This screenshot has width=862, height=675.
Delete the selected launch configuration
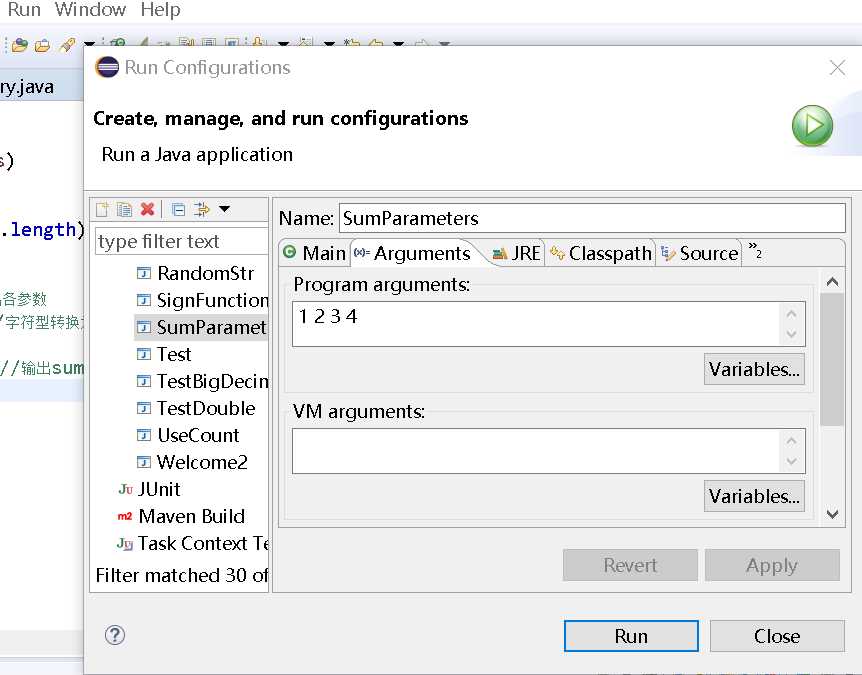coord(147,209)
